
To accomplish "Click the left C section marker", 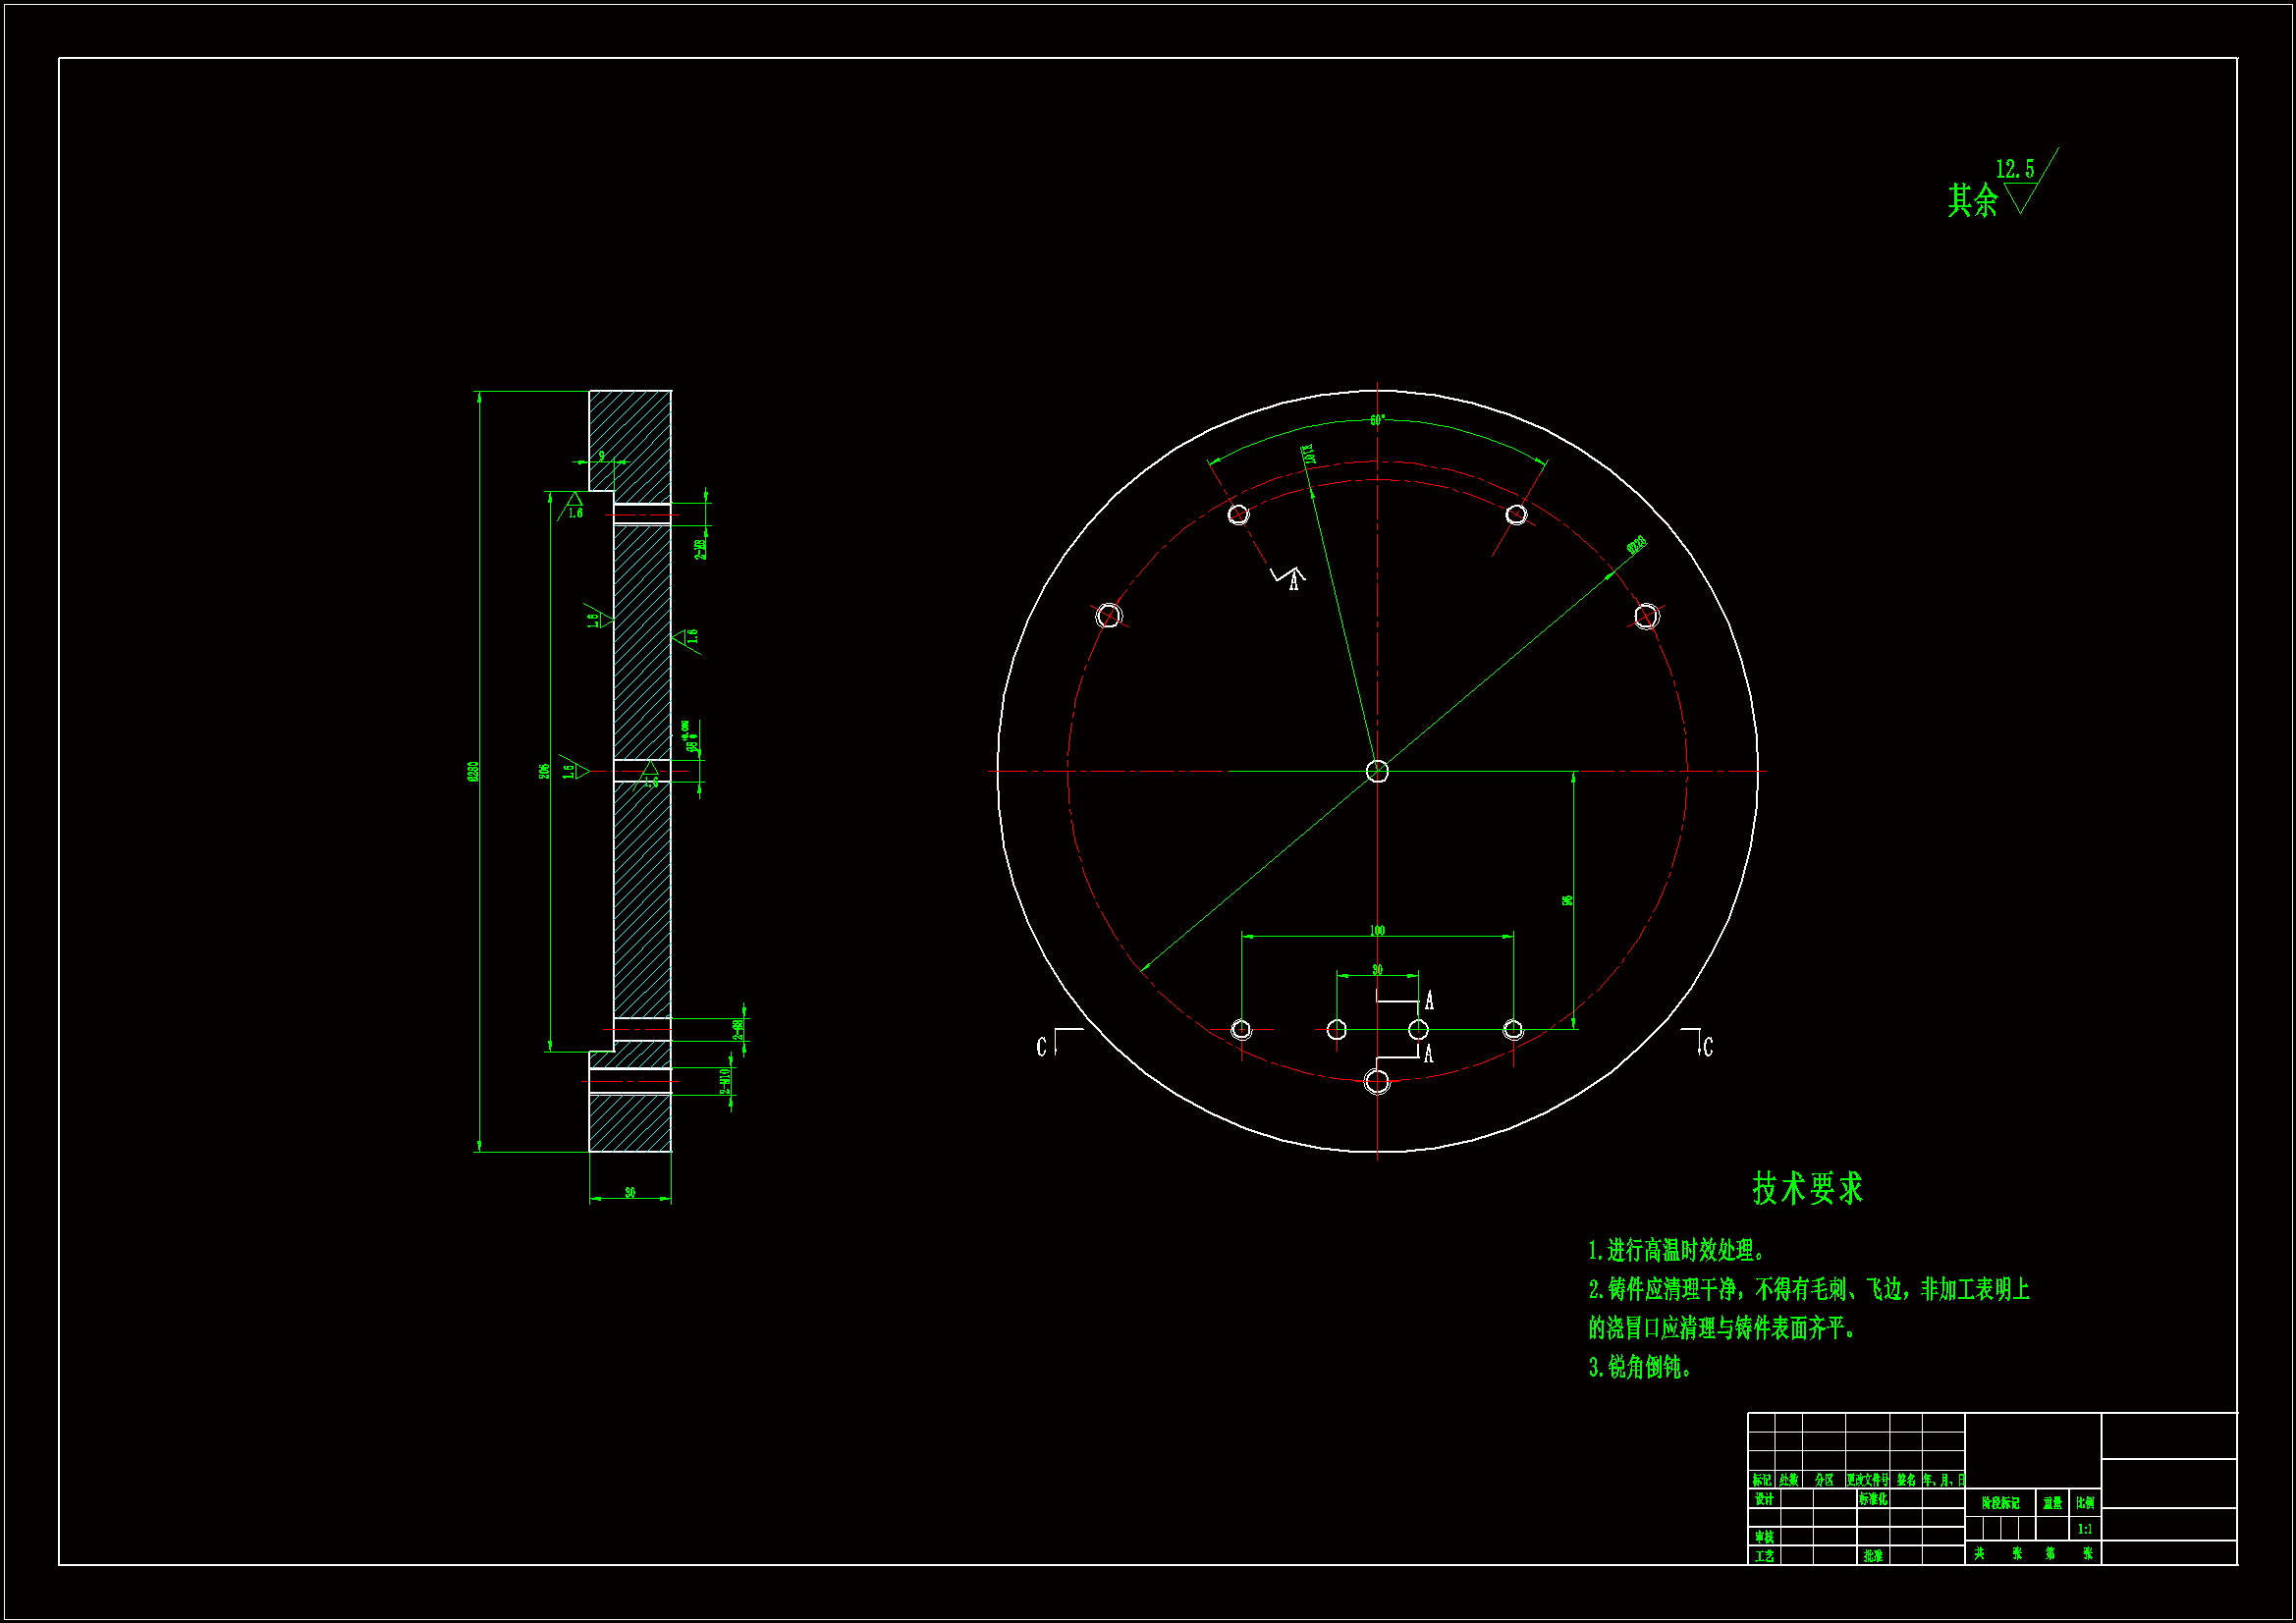I will coord(1043,1046).
